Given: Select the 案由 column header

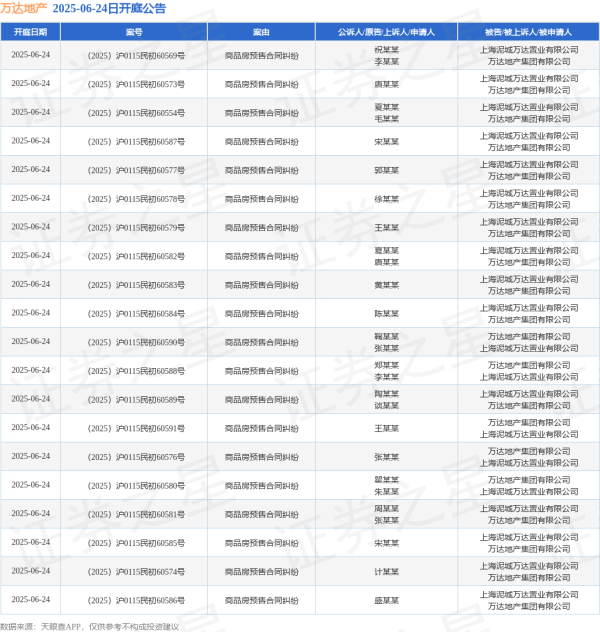Looking at the screenshot, I should pyautogui.click(x=261, y=32).
